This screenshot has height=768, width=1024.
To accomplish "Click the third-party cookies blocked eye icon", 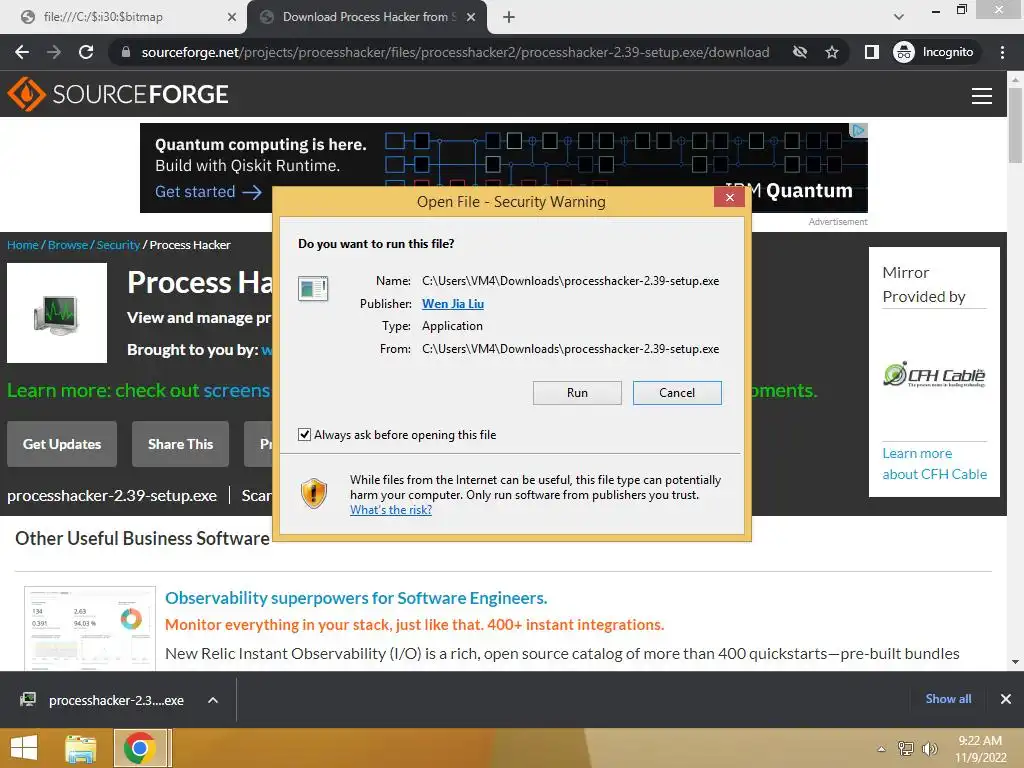I will coord(799,52).
